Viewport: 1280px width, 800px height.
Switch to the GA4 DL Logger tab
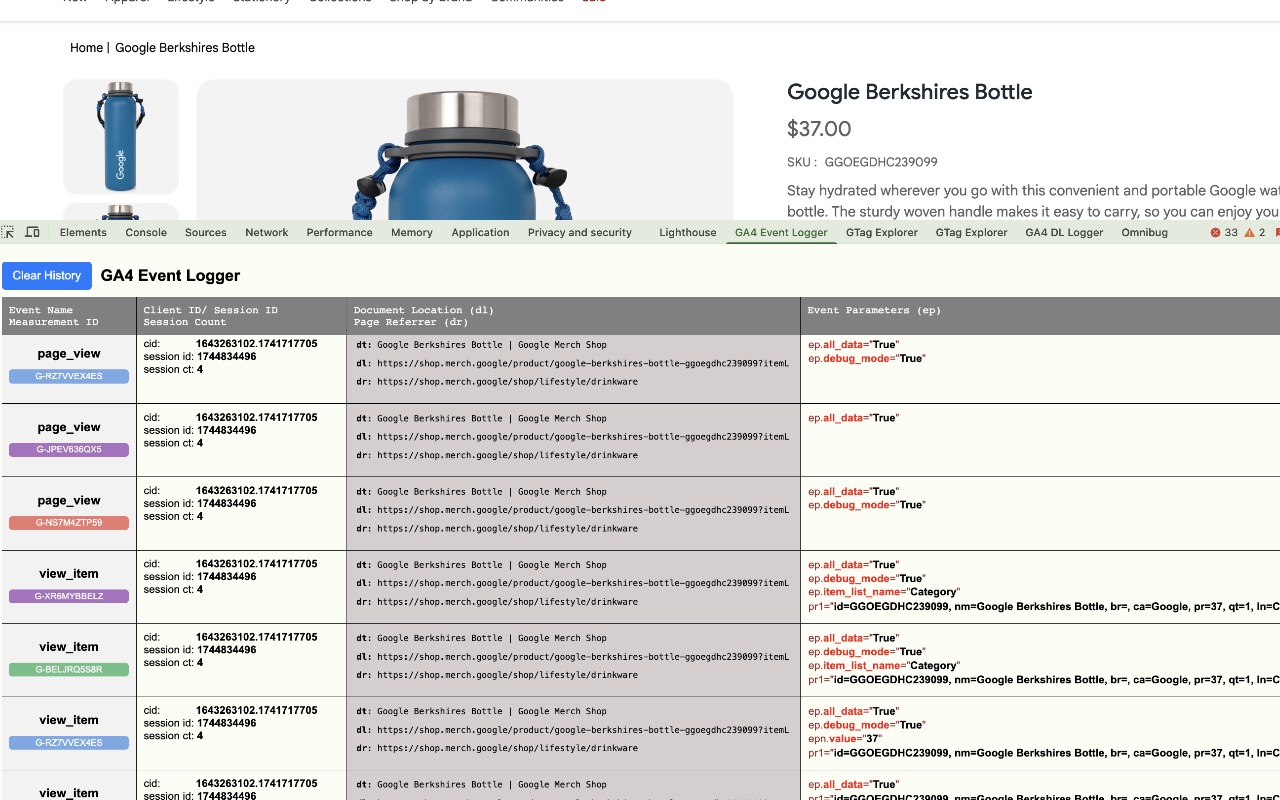point(1064,232)
